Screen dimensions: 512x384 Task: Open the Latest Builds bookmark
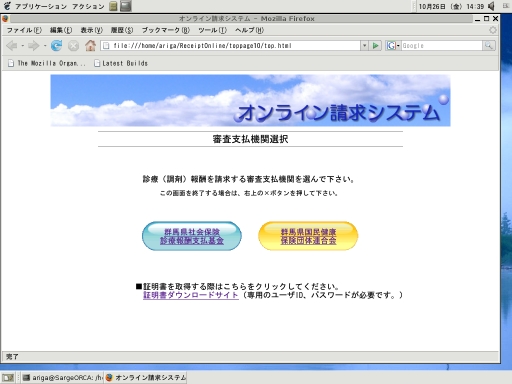[121, 63]
